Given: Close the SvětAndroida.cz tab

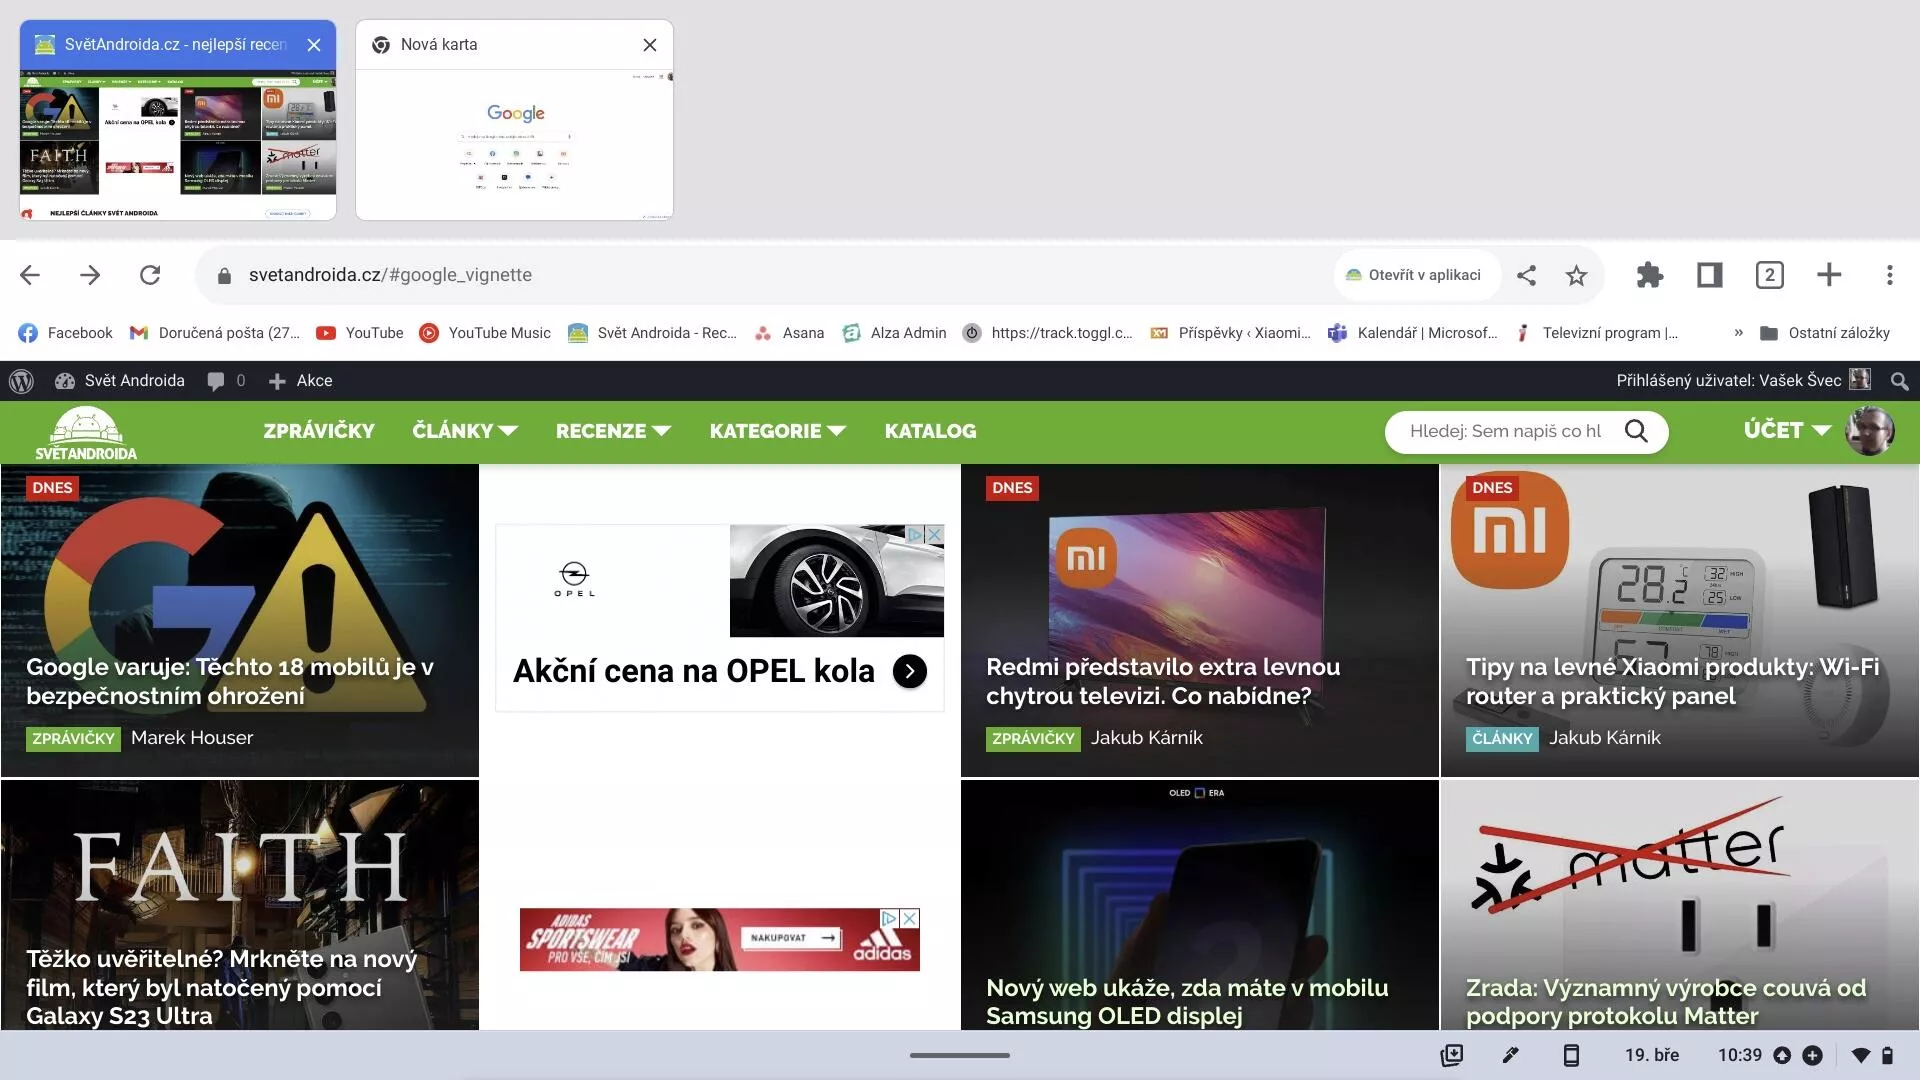Looking at the screenshot, I should [x=314, y=45].
